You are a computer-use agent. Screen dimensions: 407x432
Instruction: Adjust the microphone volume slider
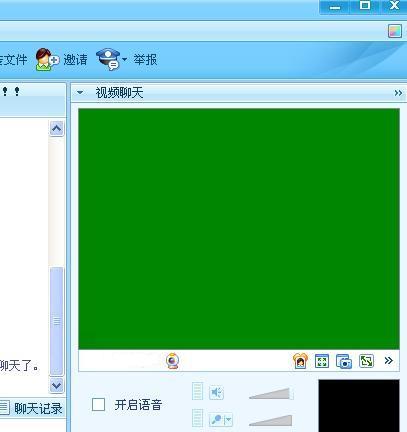tap(271, 420)
